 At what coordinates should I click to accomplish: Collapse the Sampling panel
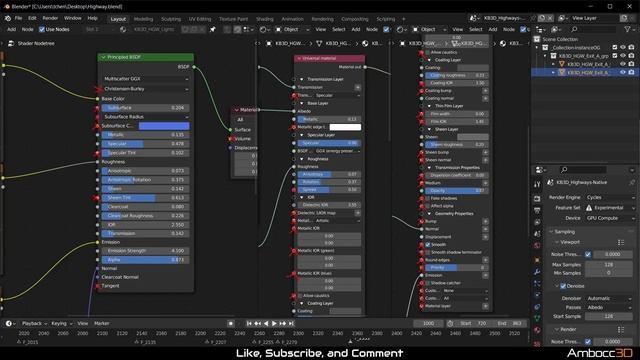[551, 232]
